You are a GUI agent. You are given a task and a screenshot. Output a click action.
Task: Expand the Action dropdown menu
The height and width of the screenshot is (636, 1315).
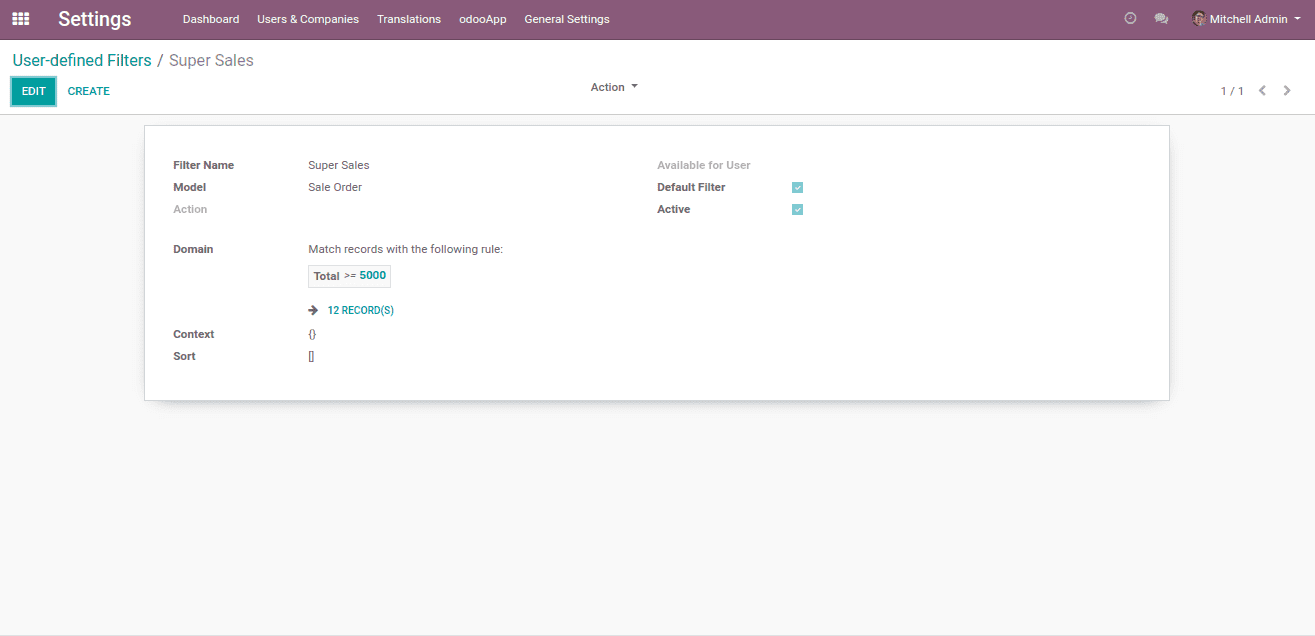(x=614, y=87)
